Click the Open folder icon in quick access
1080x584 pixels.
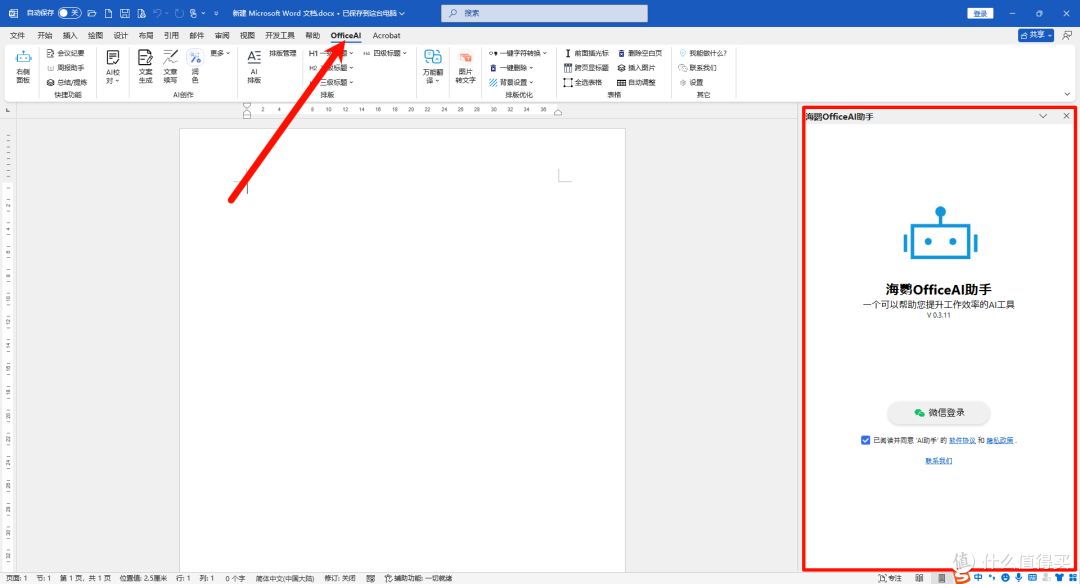(92, 13)
